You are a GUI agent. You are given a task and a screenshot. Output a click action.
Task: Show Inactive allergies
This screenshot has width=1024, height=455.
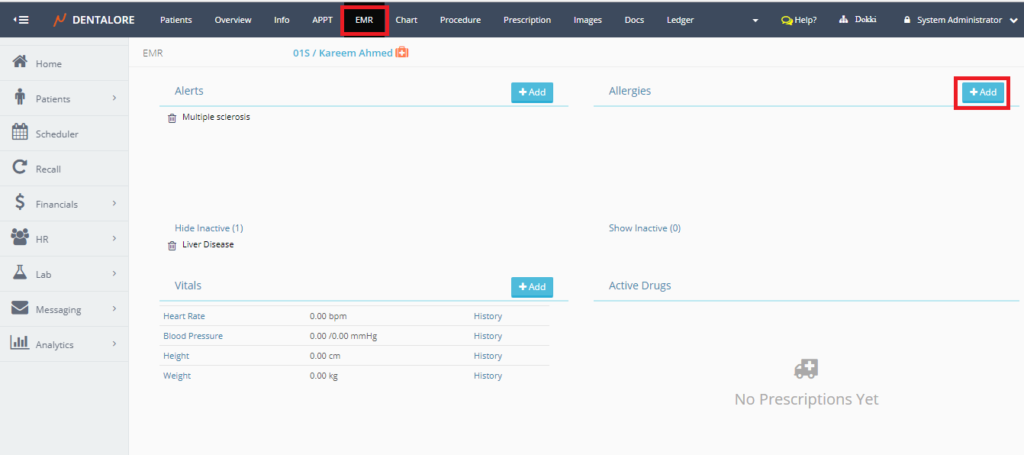point(644,228)
